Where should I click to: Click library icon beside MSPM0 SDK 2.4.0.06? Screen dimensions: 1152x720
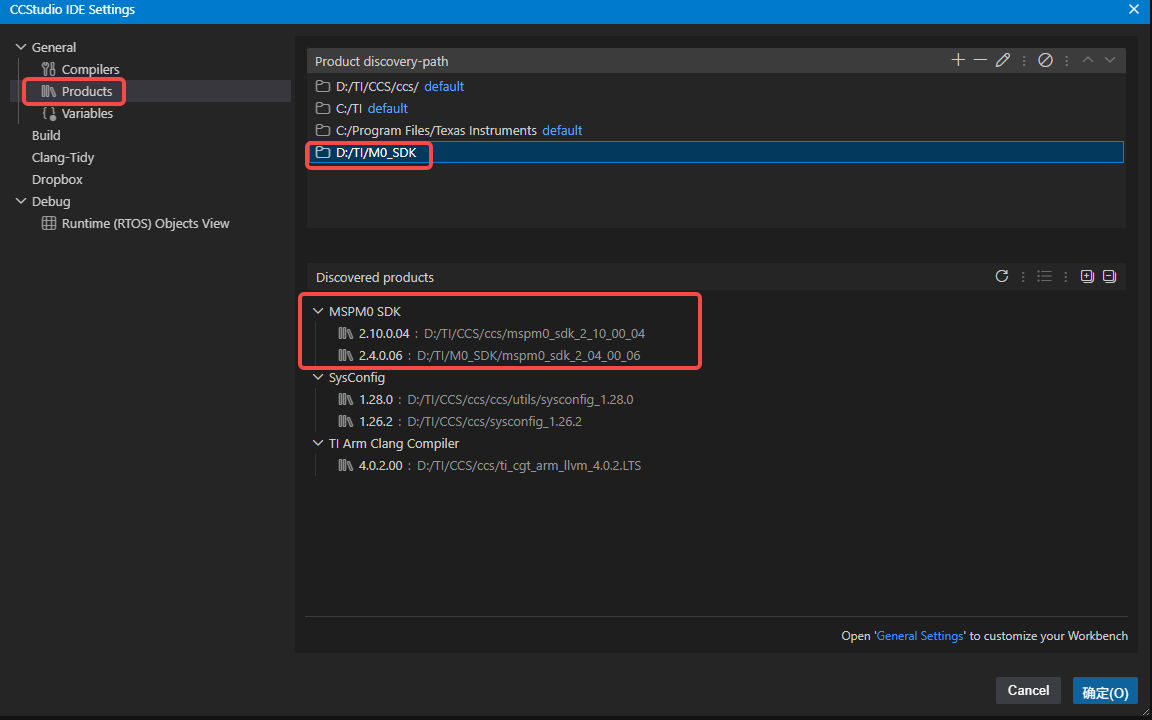(346, 356)
